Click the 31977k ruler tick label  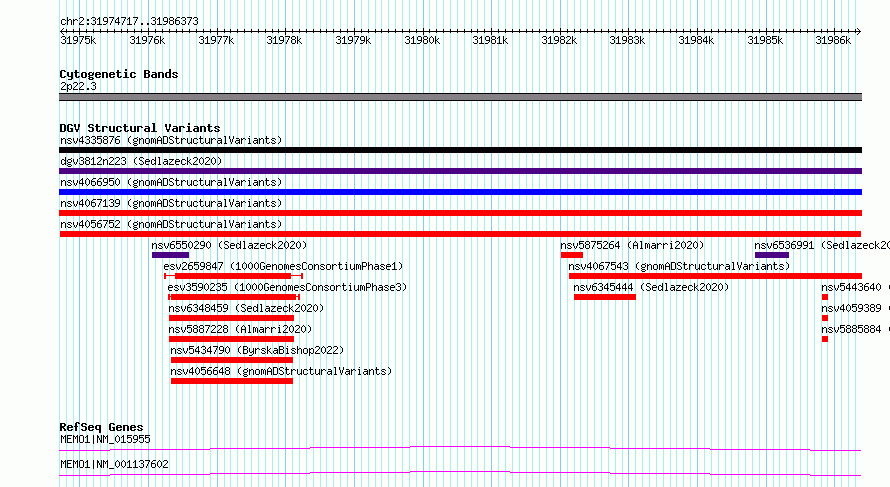[216, 40]
